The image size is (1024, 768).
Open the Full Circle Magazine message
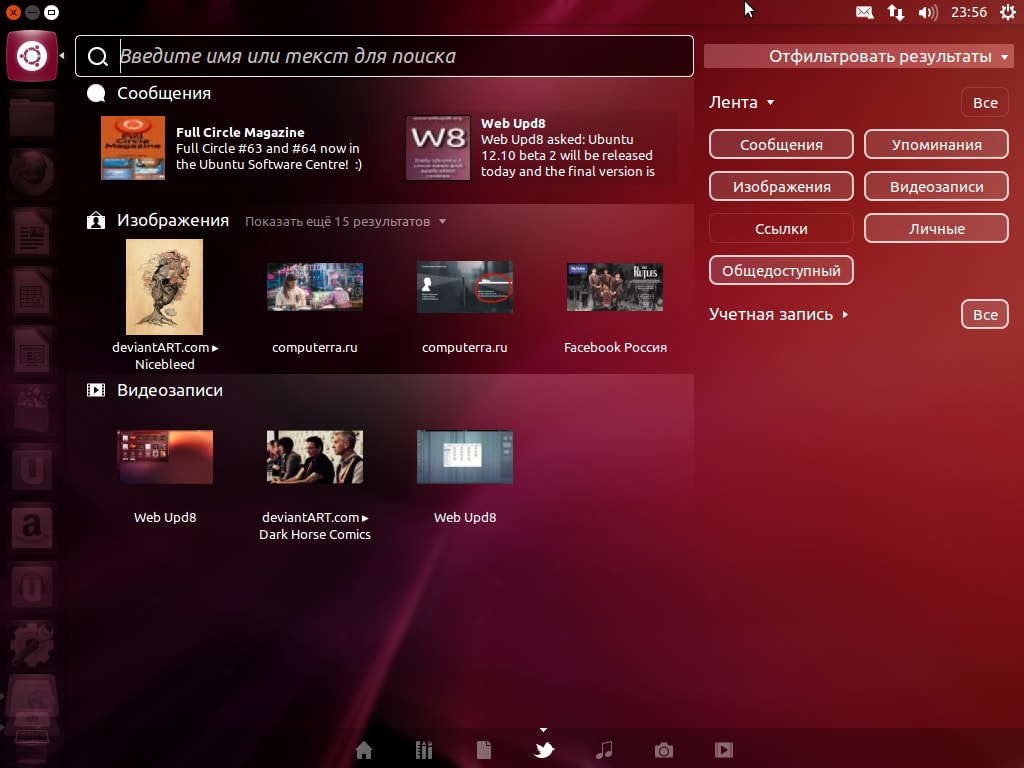[232, 148]
